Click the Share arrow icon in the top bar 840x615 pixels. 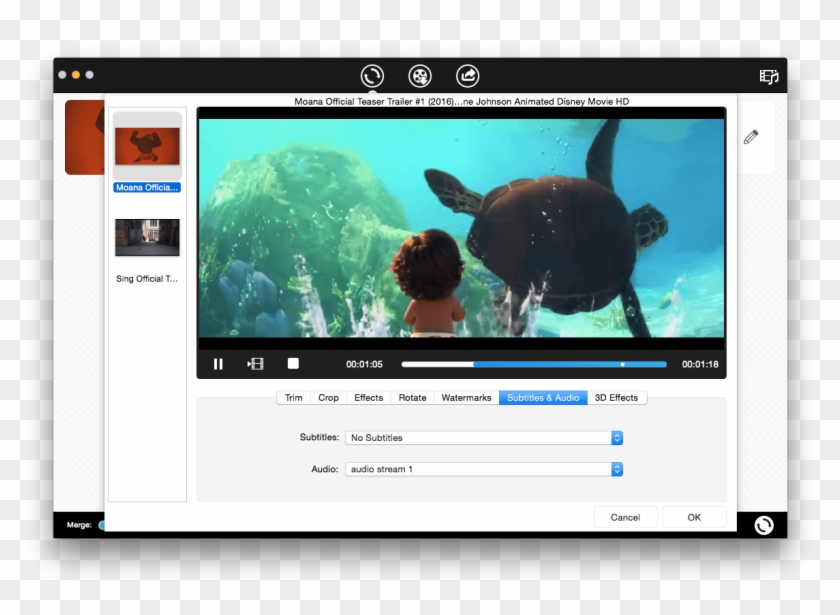pos(468,76)
